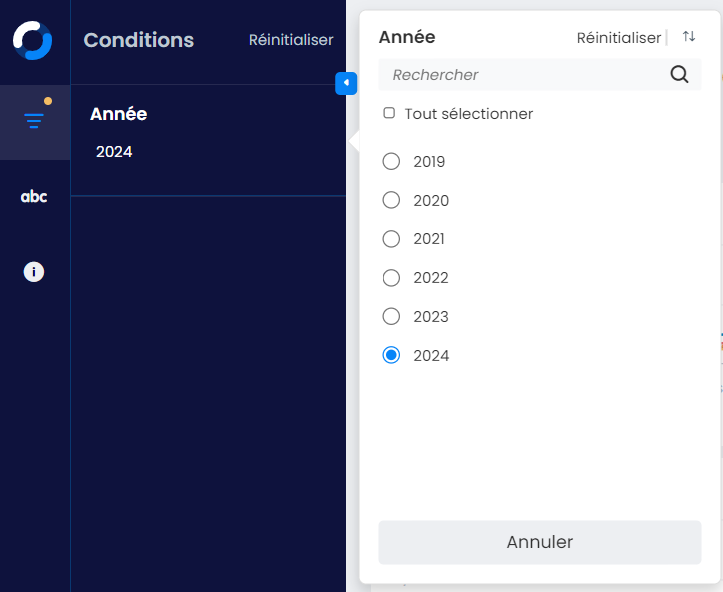Click Réinitialiser in the Année popup

618,38
